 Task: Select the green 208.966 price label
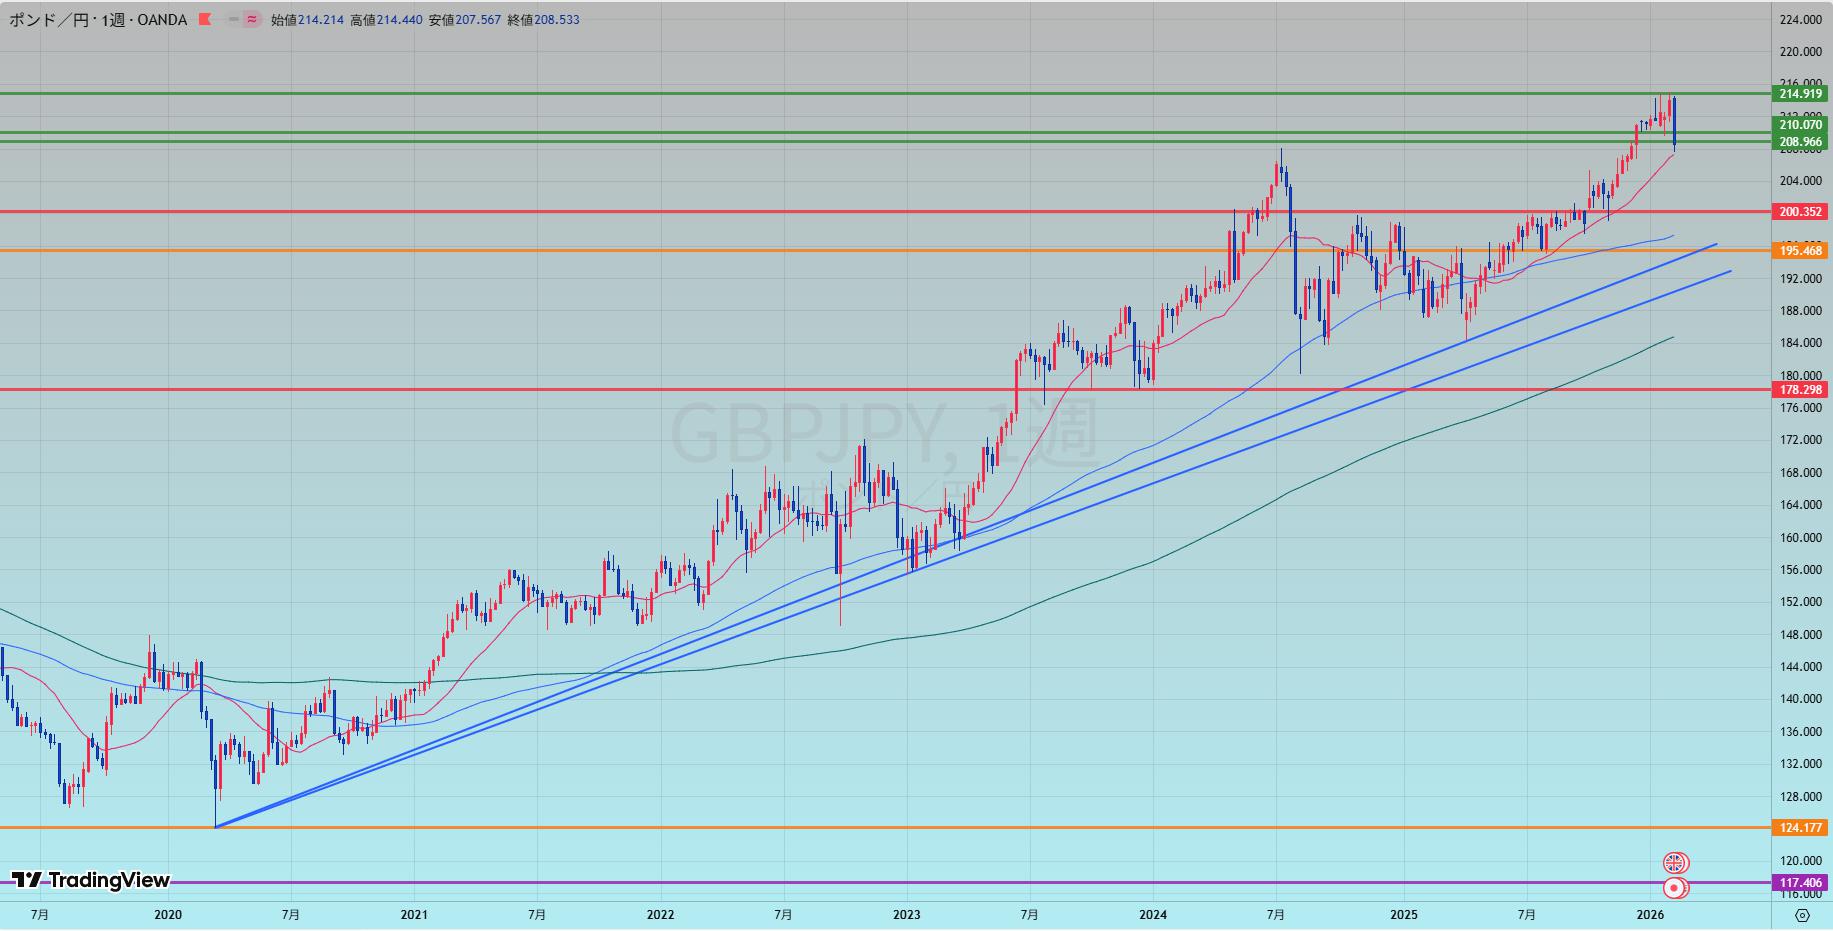(1800, 142)
